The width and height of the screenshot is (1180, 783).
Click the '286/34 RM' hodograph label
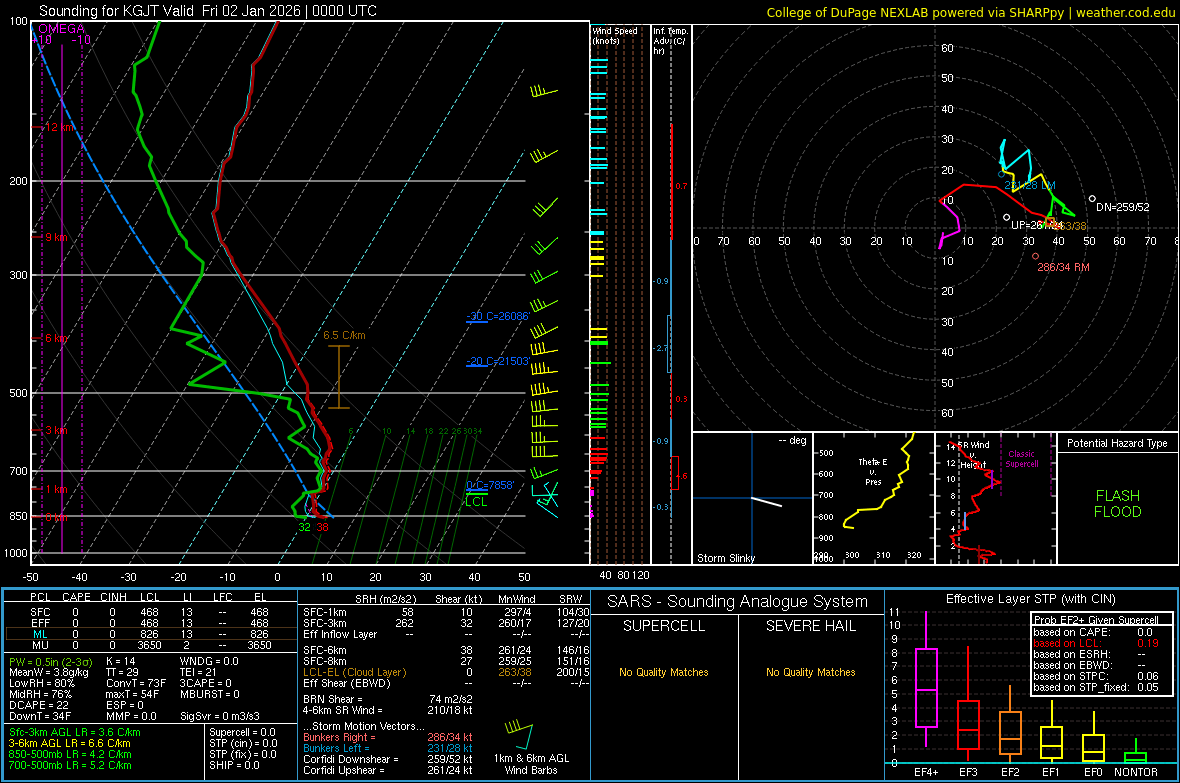tap(1063, 267)
